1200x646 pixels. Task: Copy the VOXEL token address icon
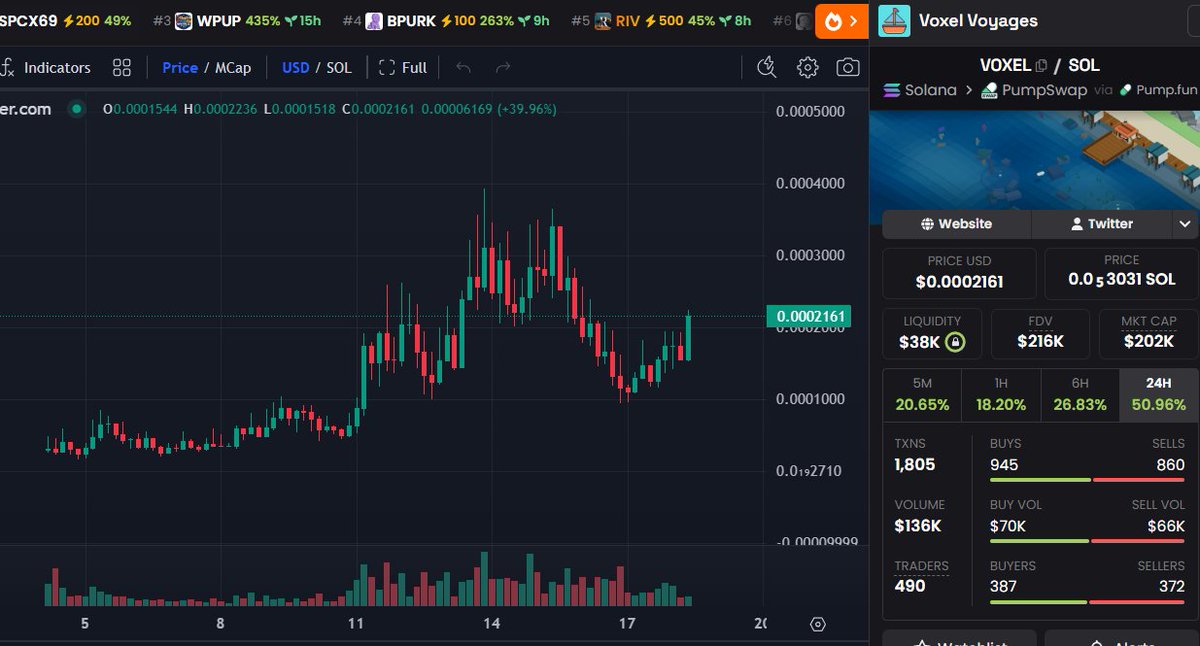tap(1041, 66)
